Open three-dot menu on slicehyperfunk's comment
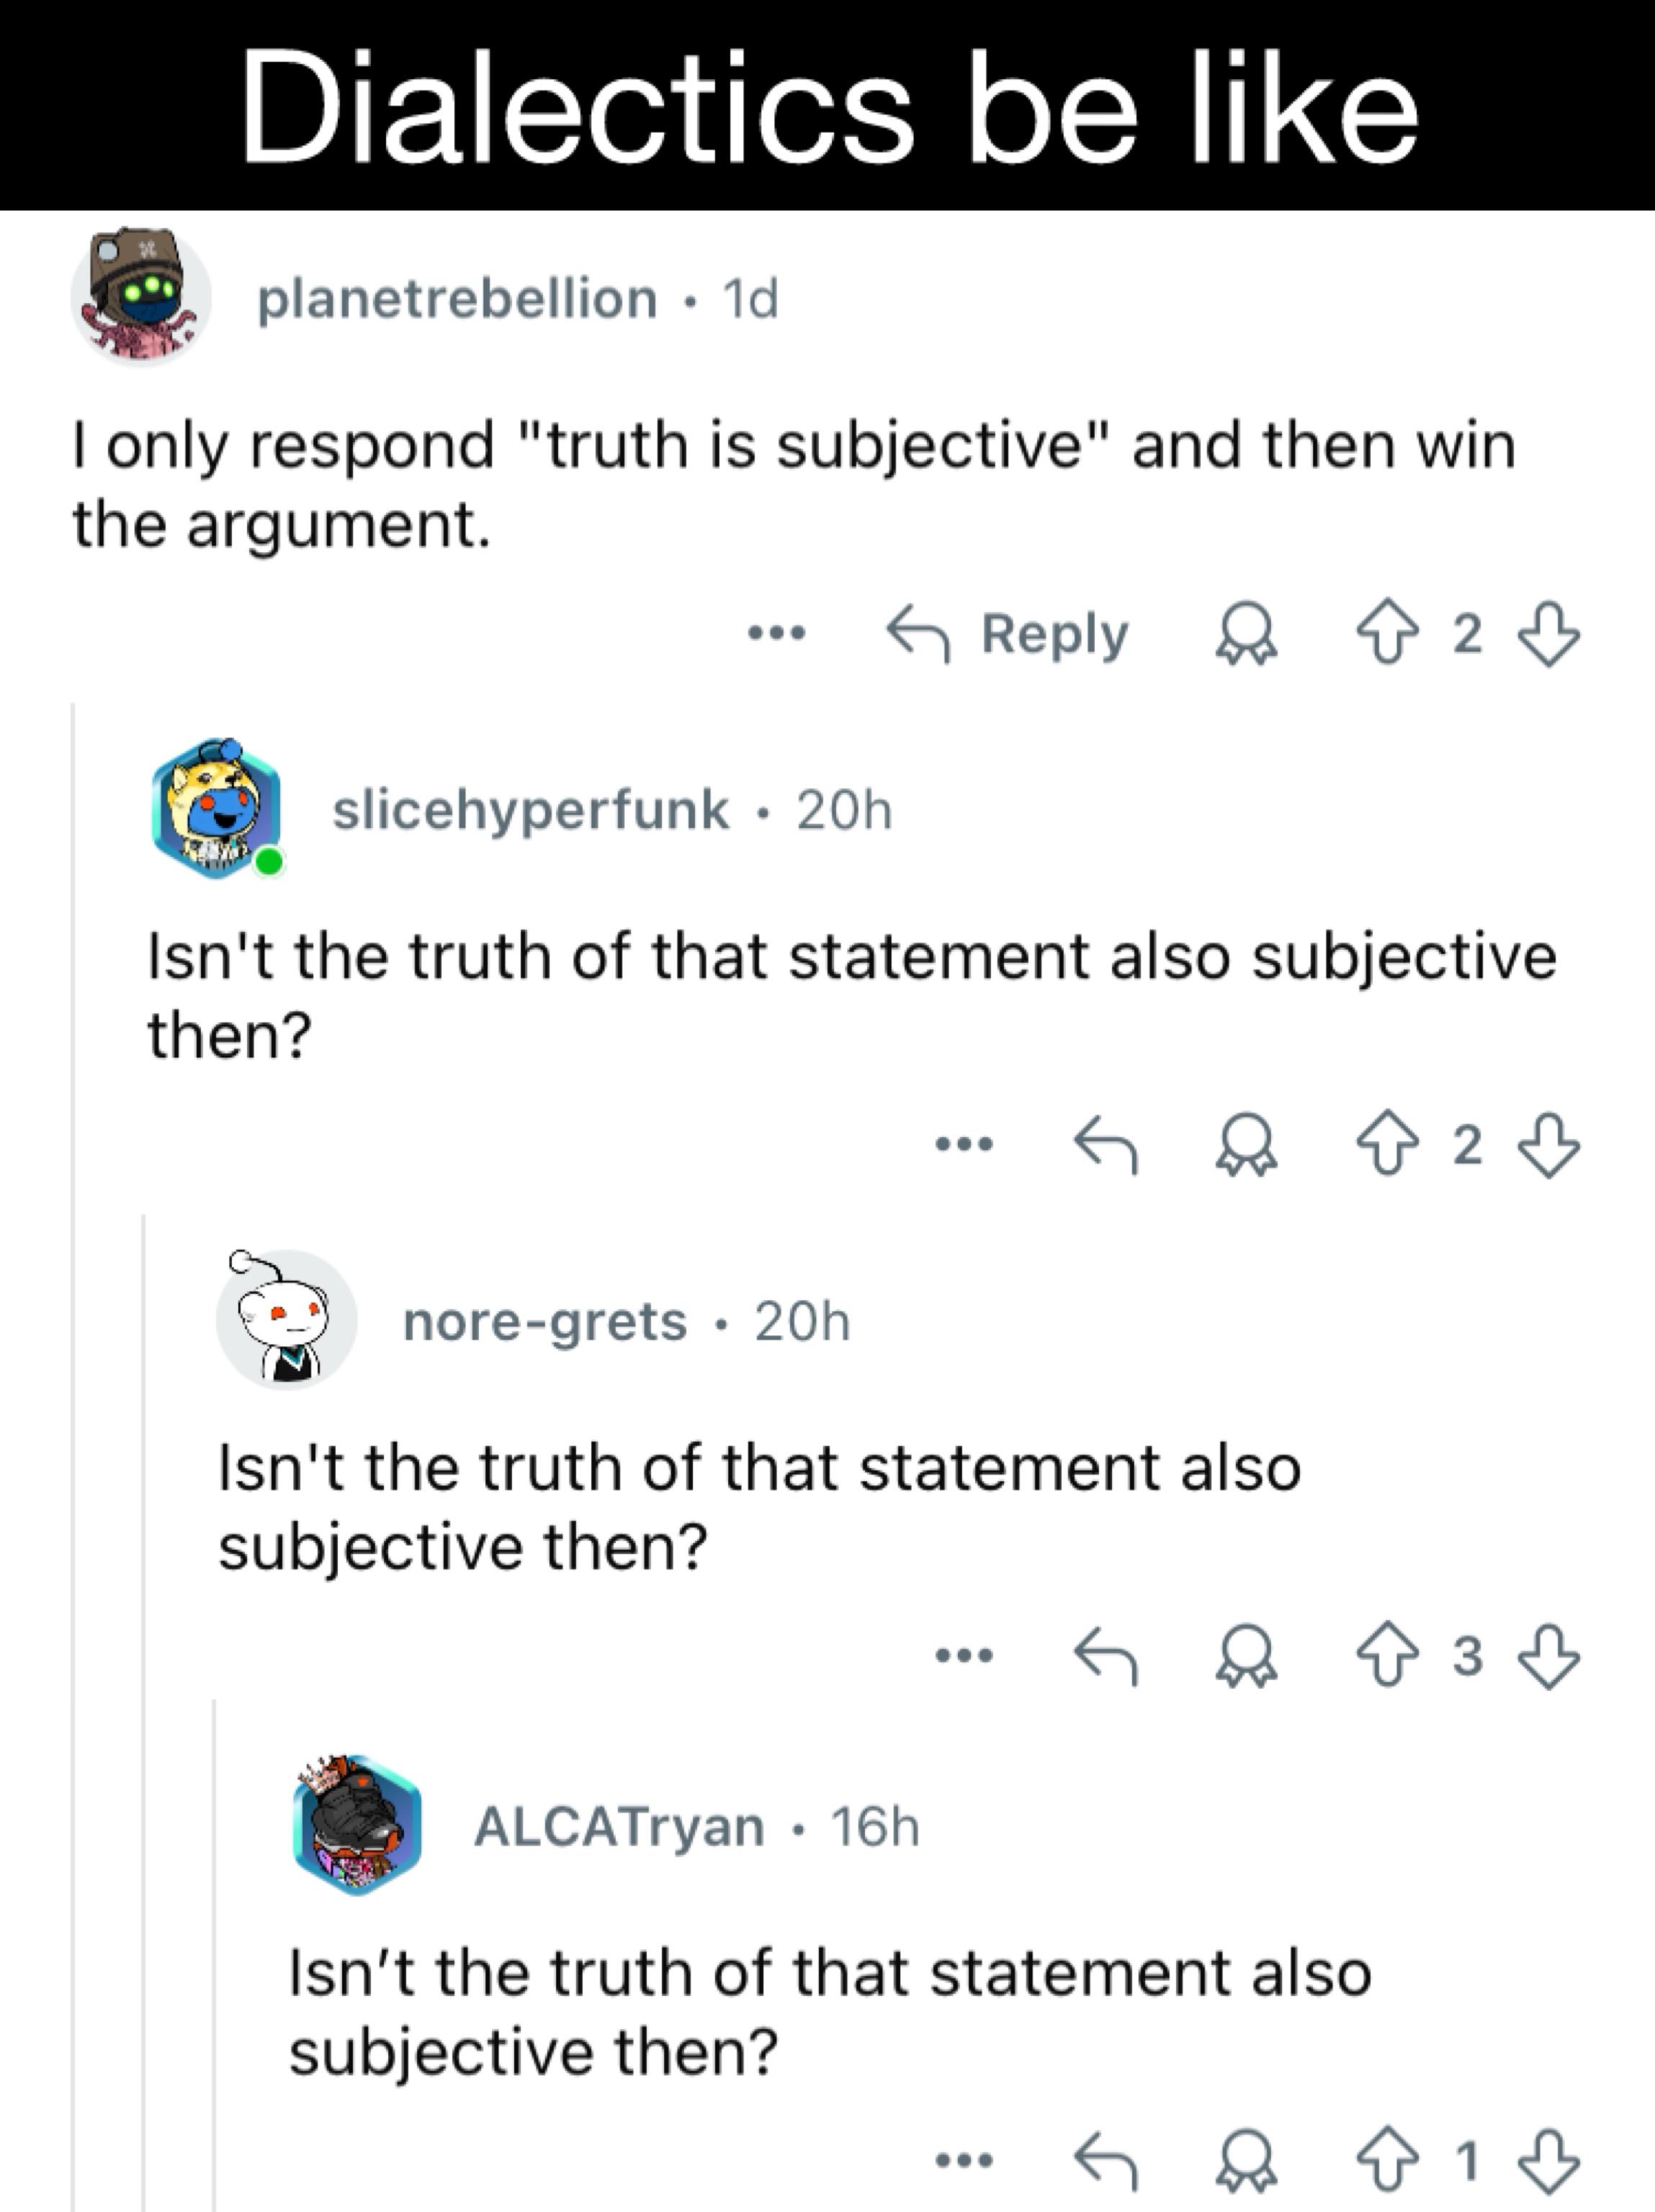The width and height of the screenshot is (1655, 2212). coord(964,1143)
